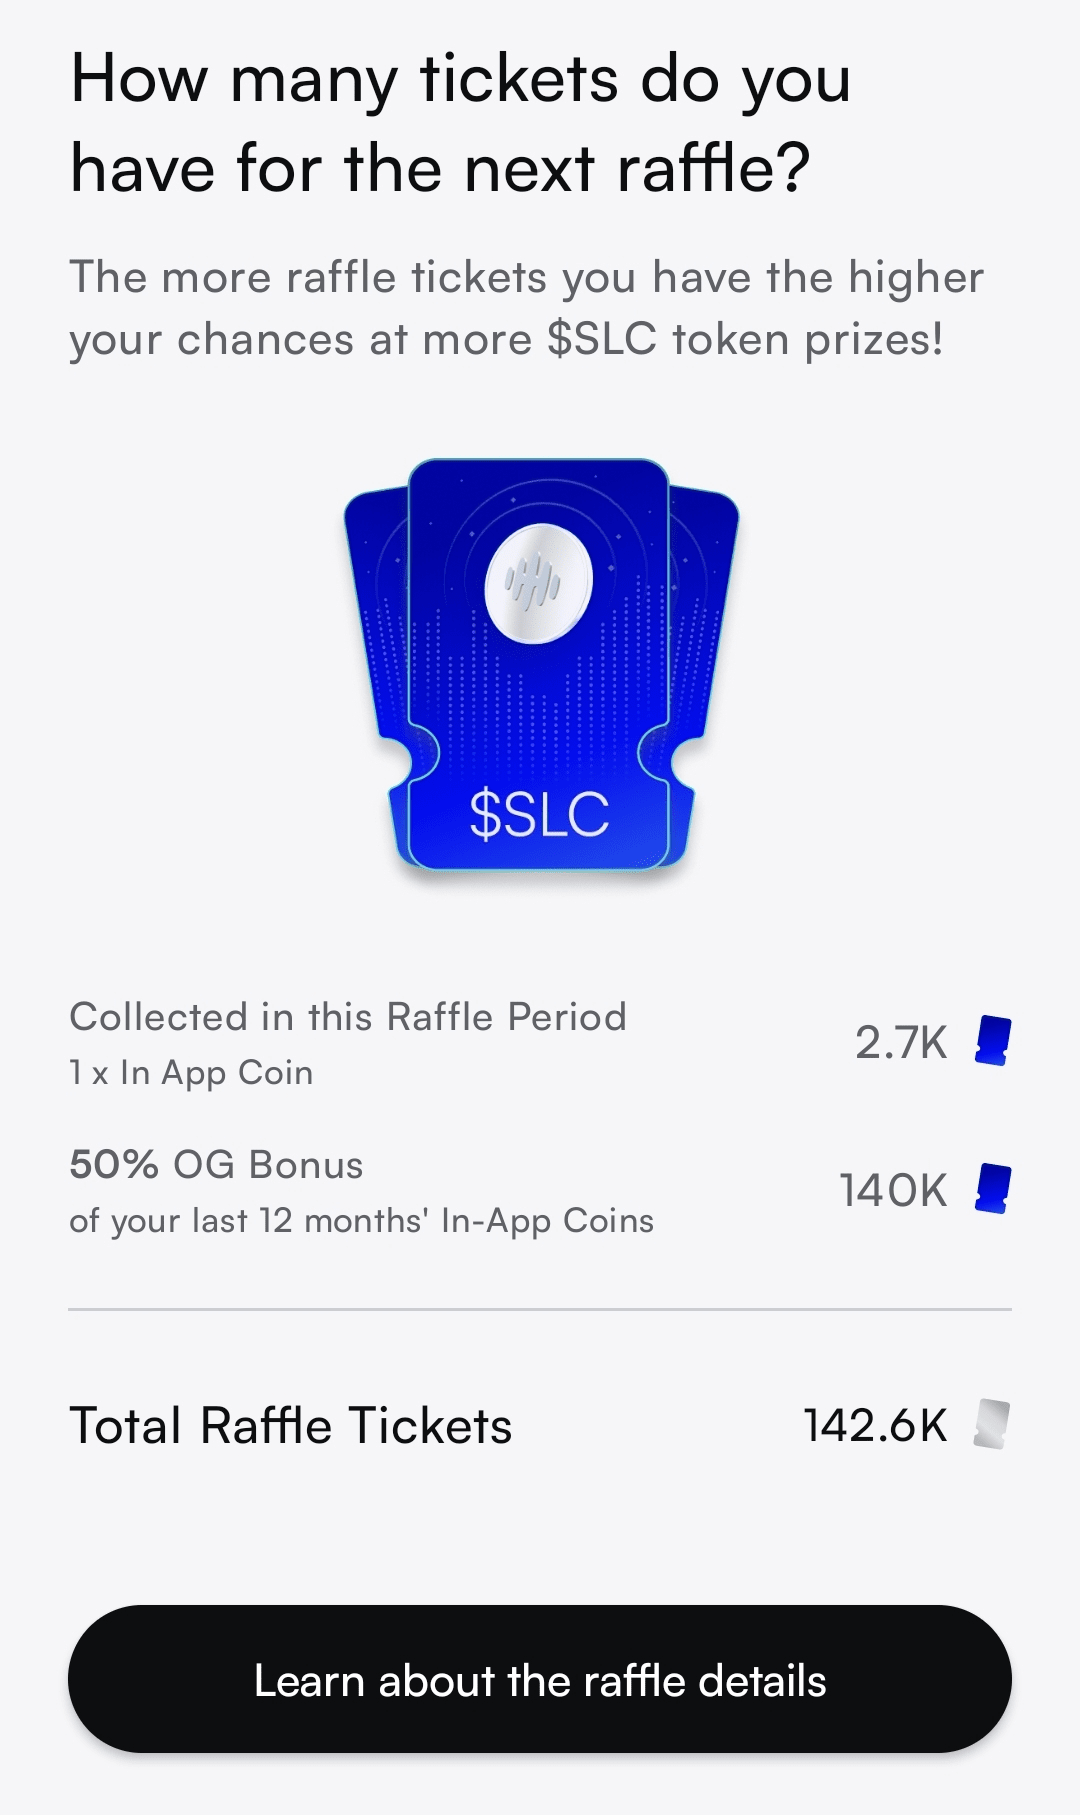
Task: Tap the blue ticket icon beside 140K
Action: point(993,1189)
